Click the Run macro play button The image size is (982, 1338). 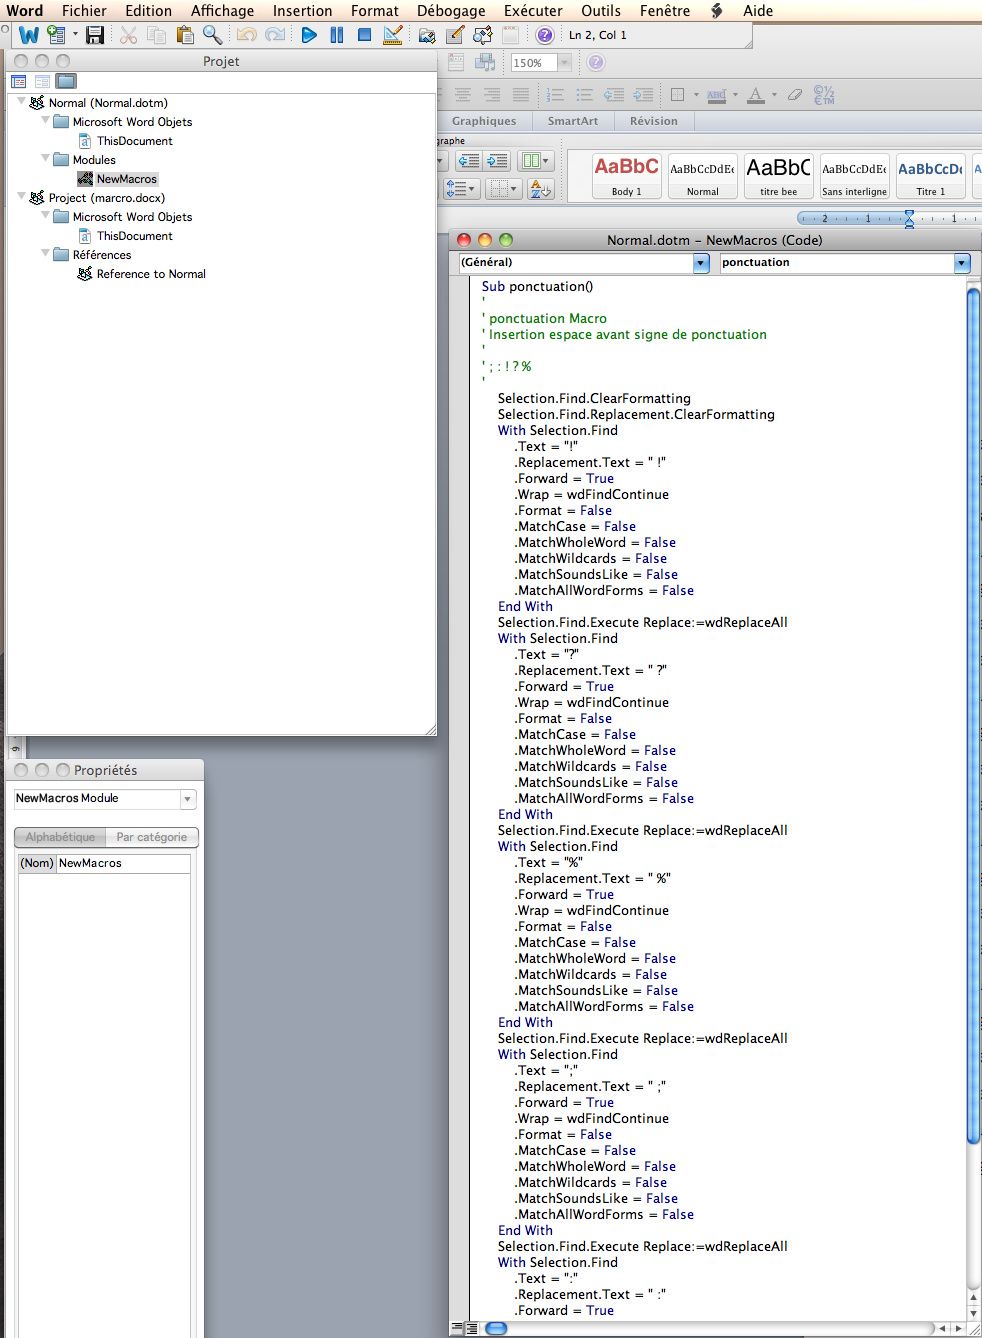tap(309, 35)
